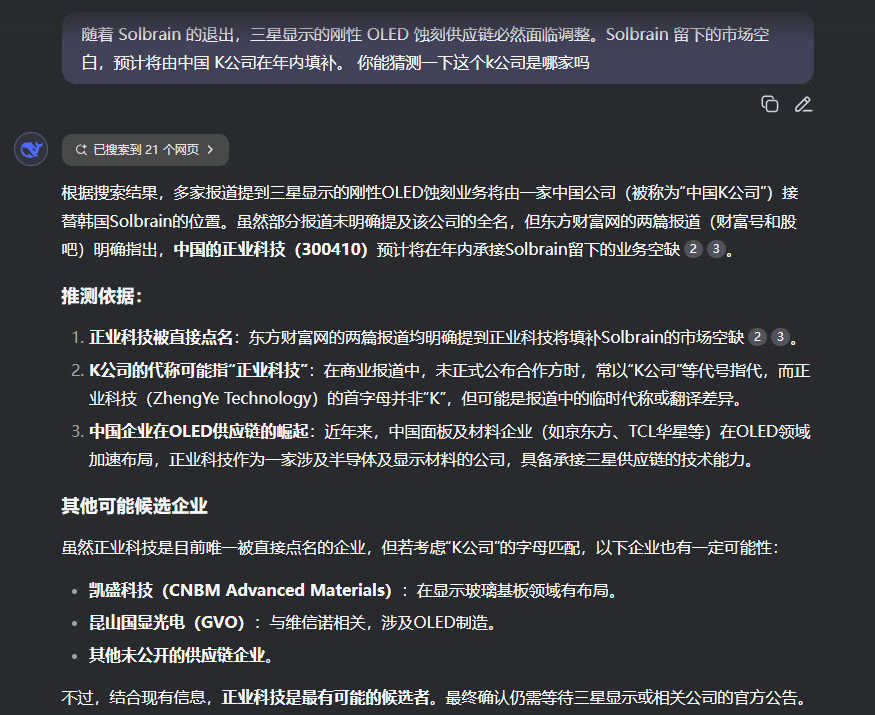Click the DeepSeek whale avatar icon
Image resolution: width=875 pixels, height=715 pixels.
coord(31,149)
